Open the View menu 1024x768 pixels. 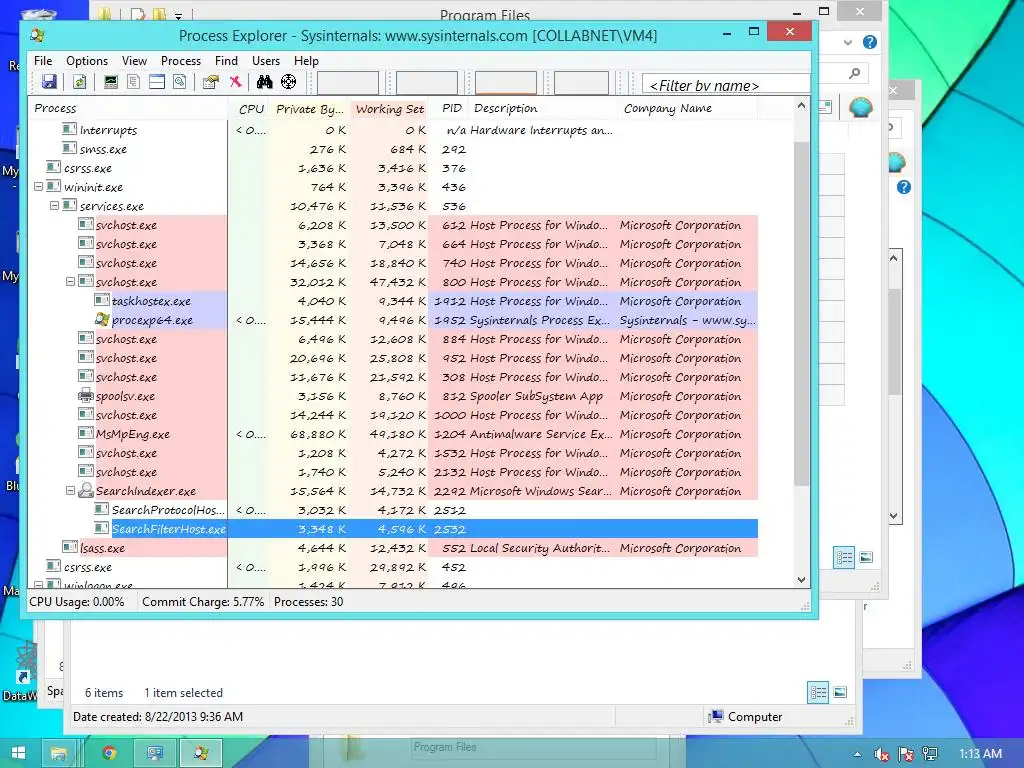tap(135, 61)
